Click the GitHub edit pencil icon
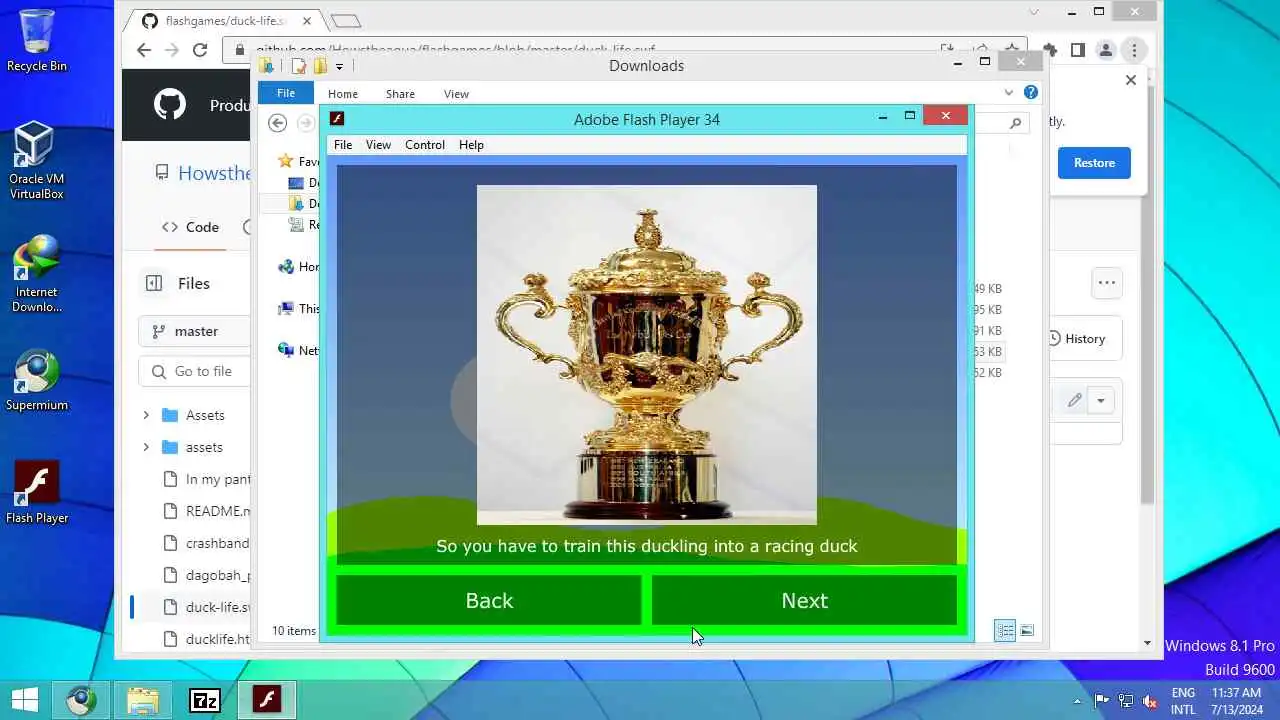Viewport: 1280px width, 720px height. pos(1074,401)
